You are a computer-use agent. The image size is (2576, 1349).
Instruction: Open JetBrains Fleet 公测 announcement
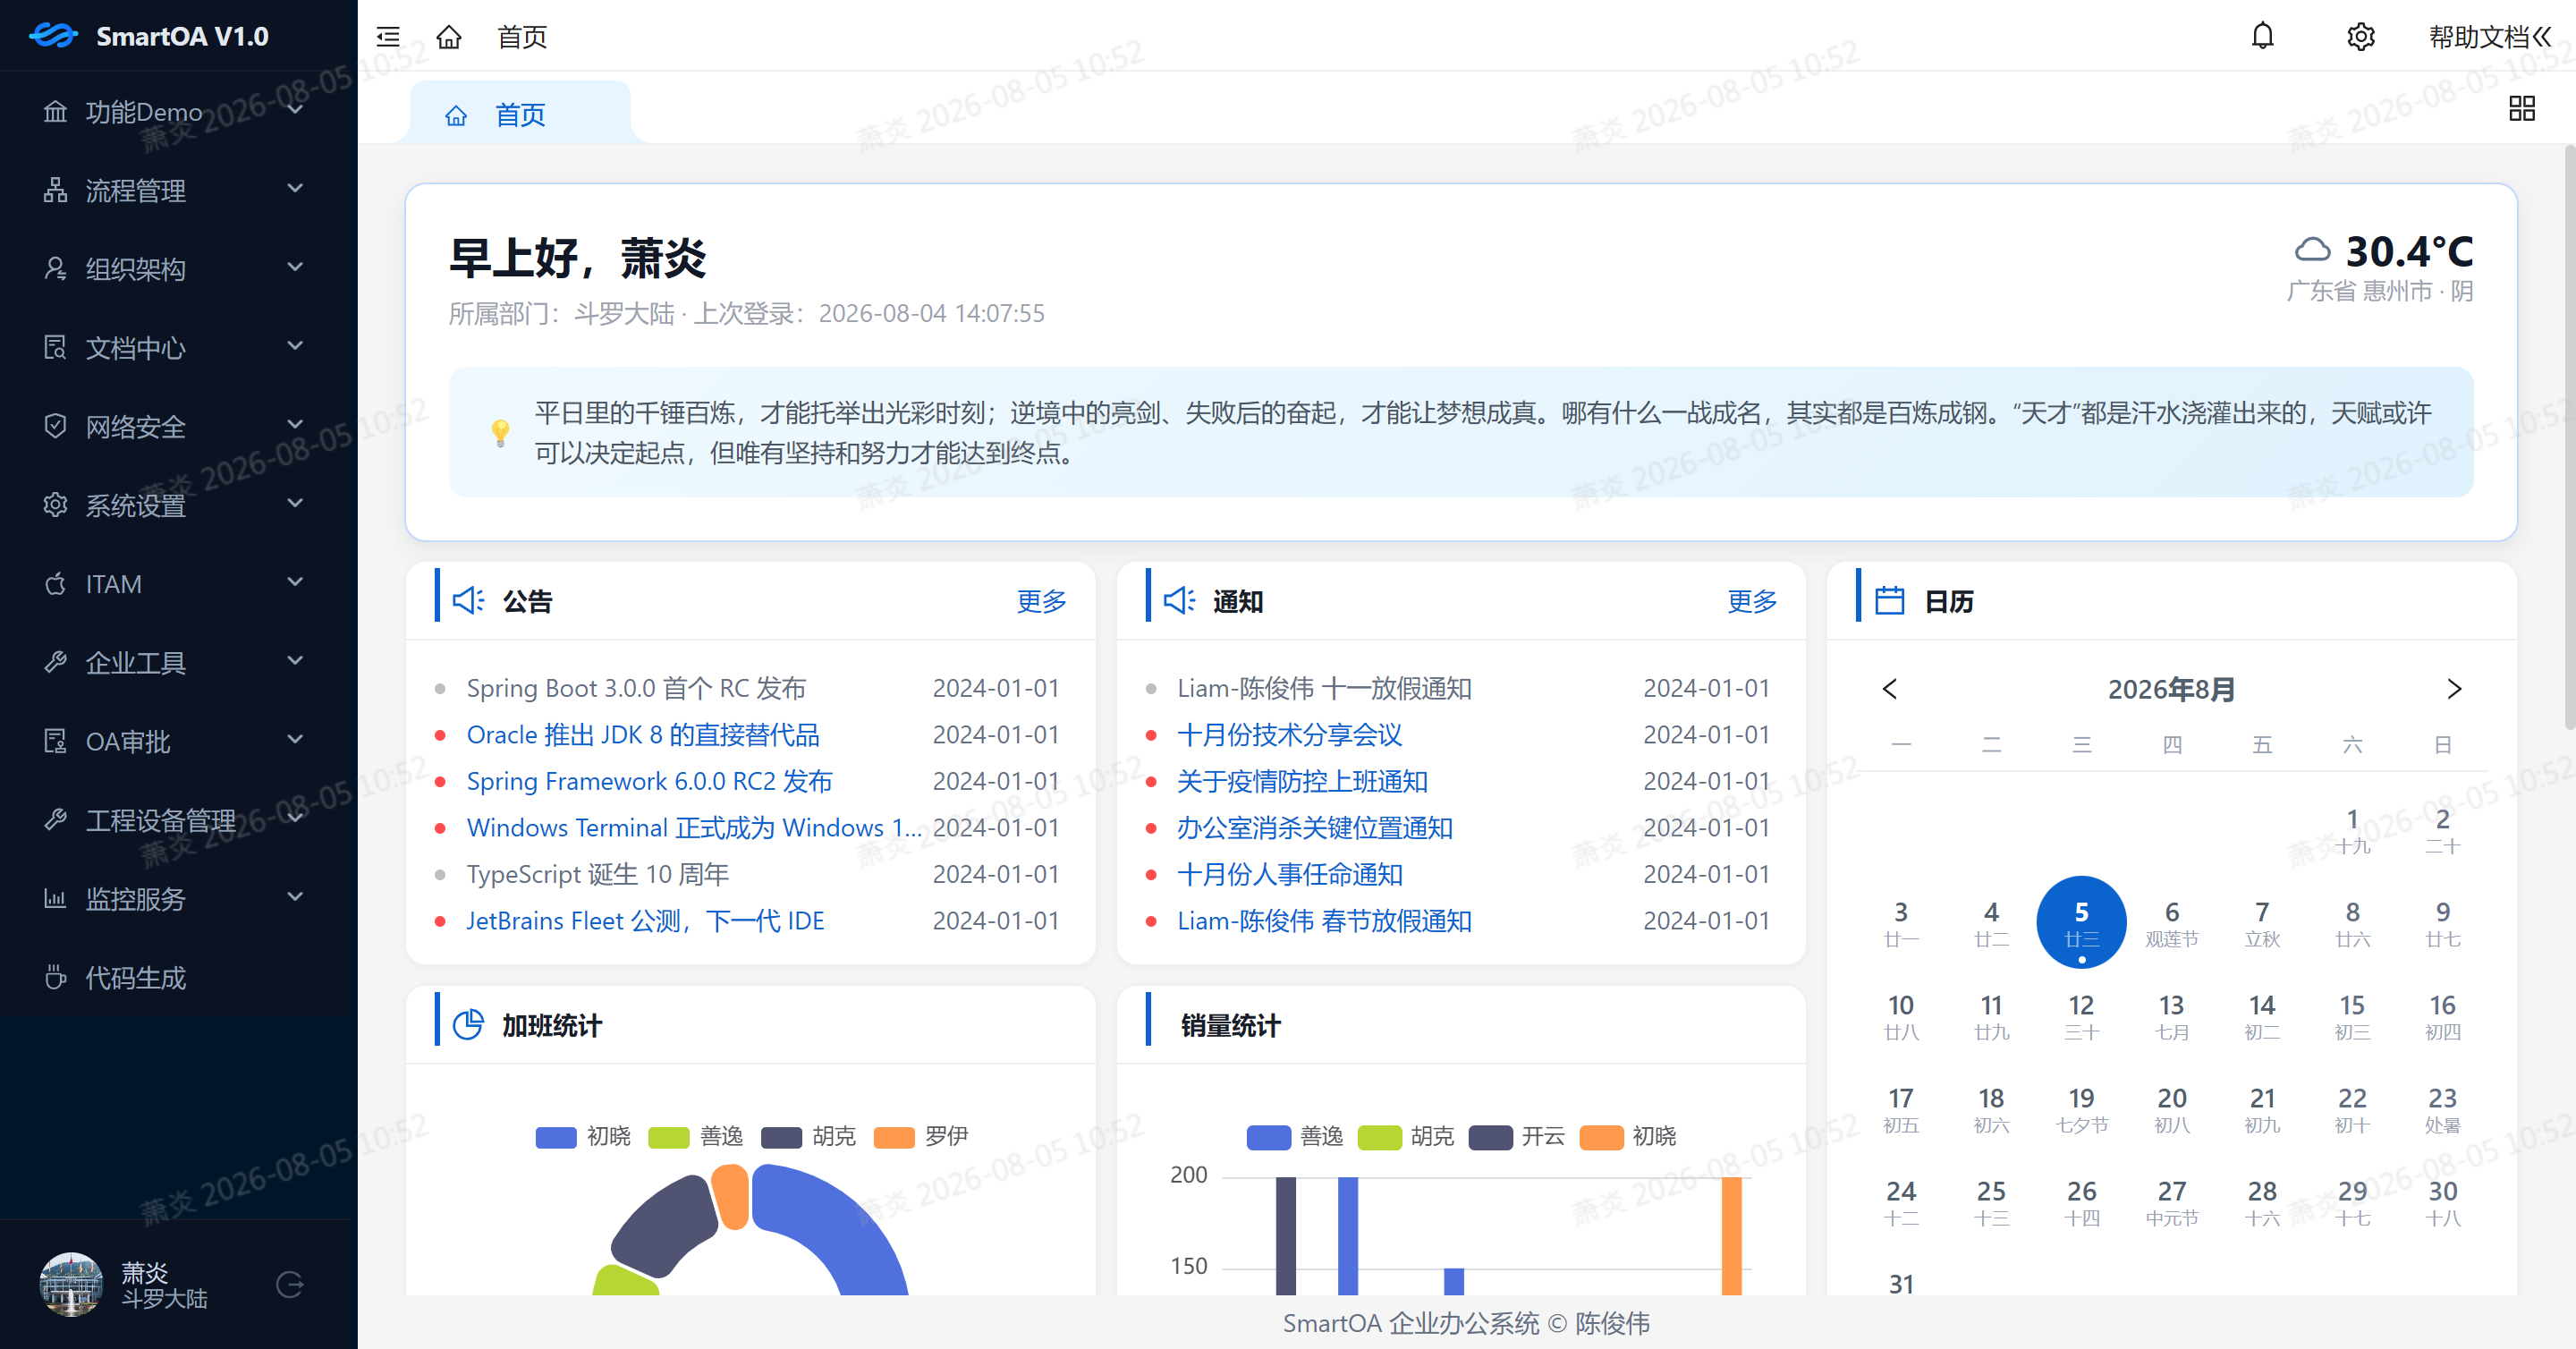coord(645,921)
